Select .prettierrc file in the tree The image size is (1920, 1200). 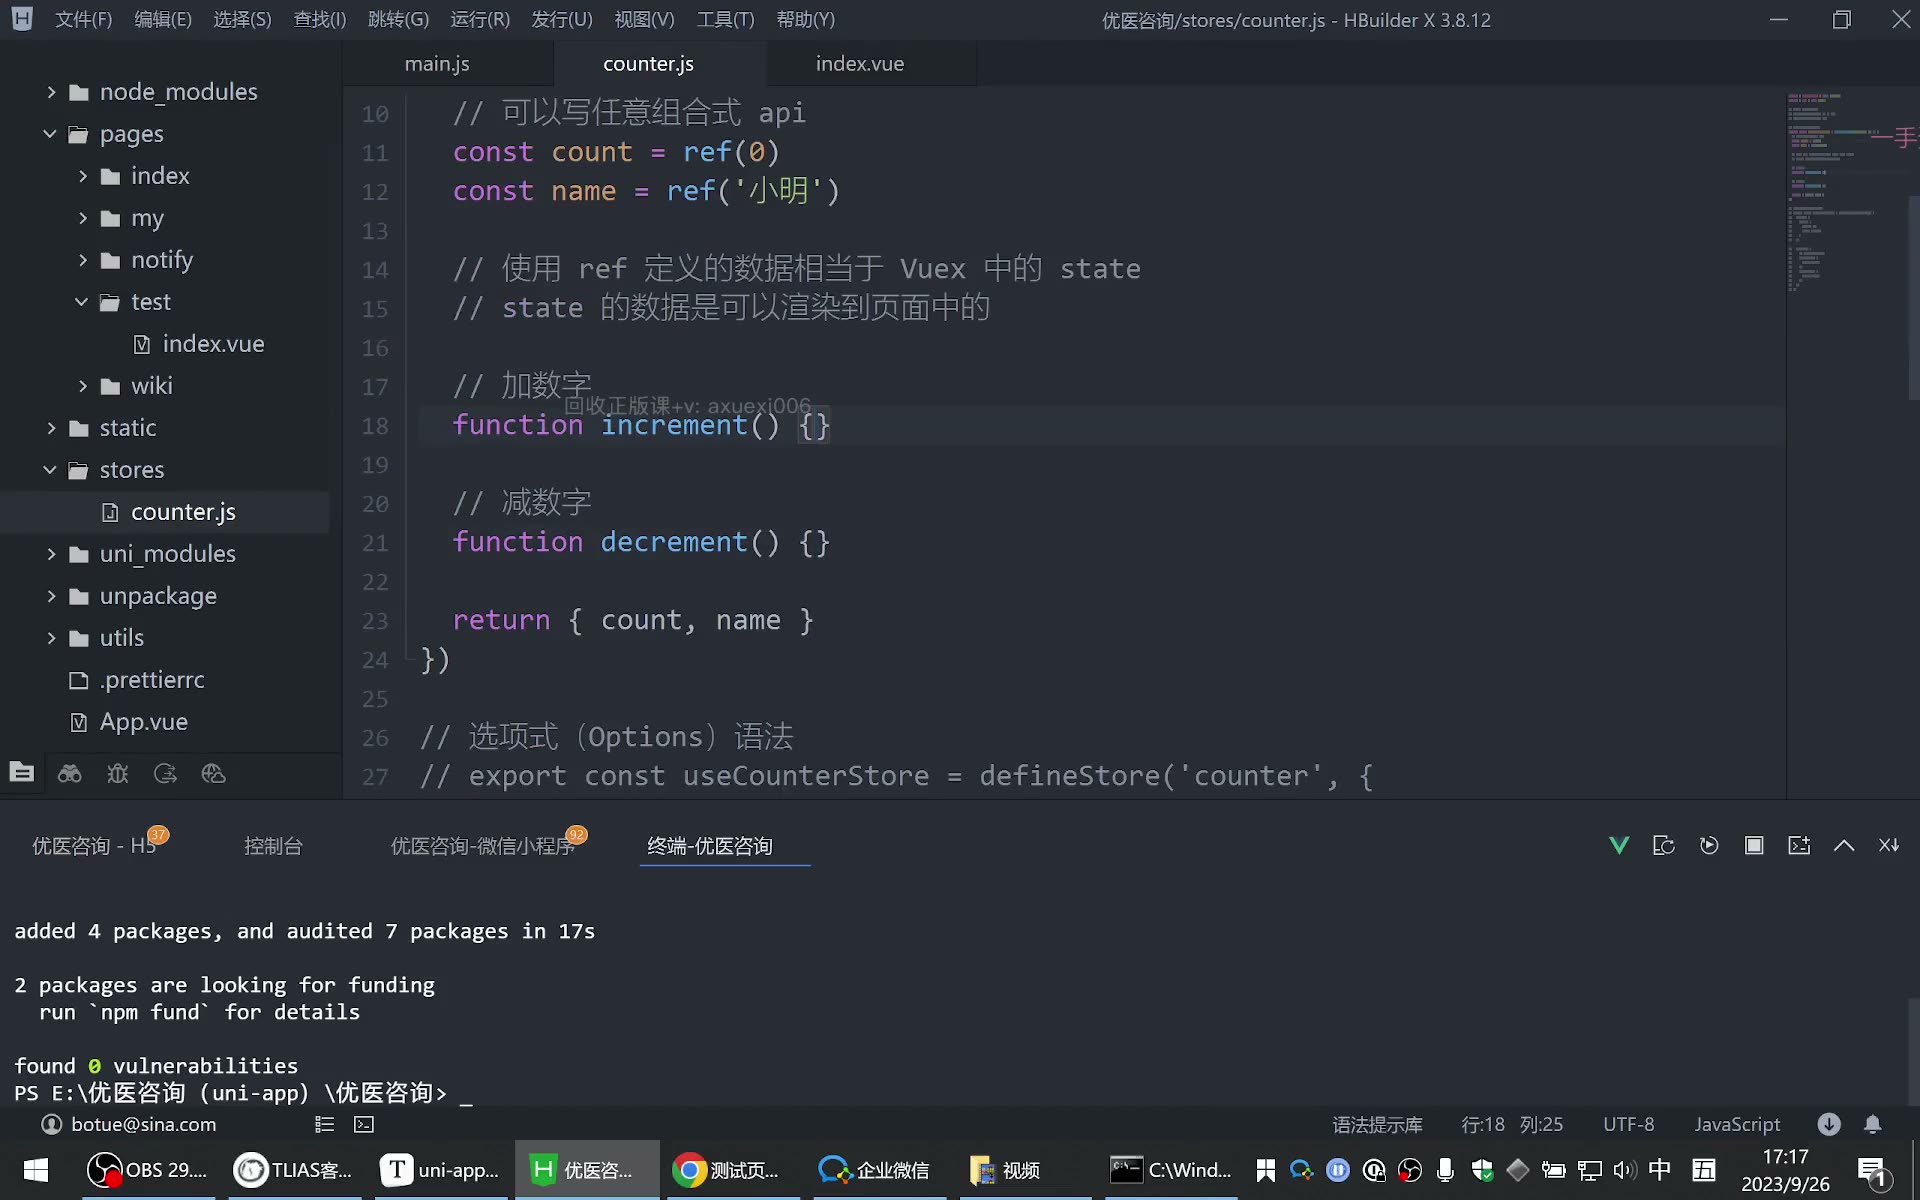coord(153,680)
